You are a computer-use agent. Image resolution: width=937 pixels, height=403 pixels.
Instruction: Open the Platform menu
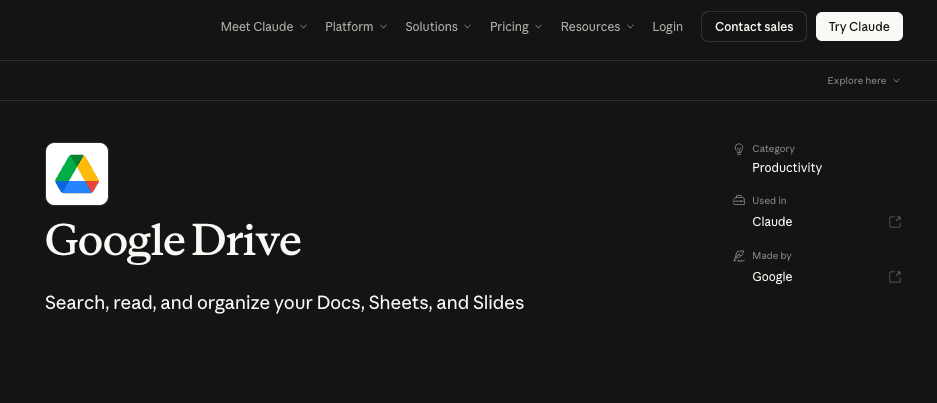tap(356, 27)
